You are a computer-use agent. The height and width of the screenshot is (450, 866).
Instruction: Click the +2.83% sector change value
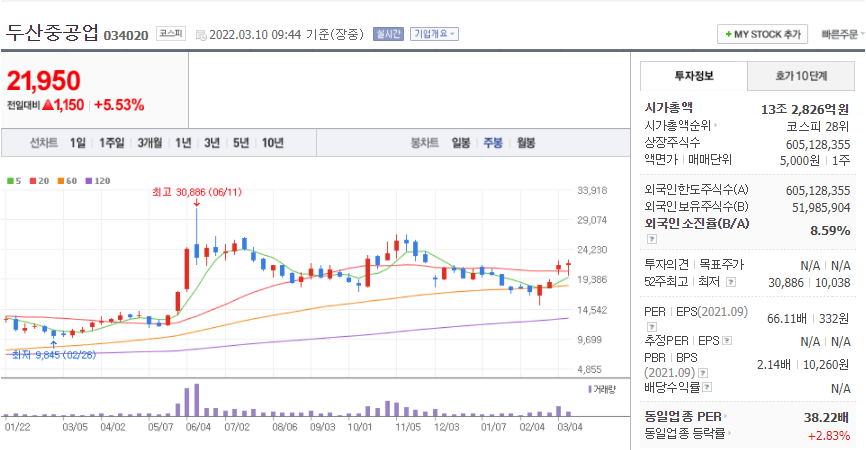click(829, 436)
